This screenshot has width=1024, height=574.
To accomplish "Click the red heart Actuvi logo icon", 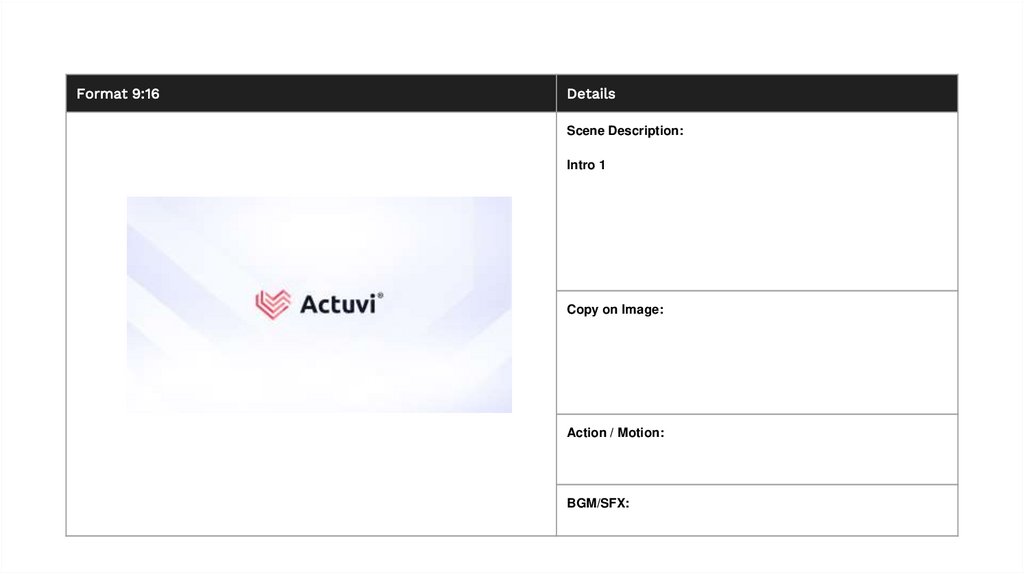I will (x=273, y=304).
